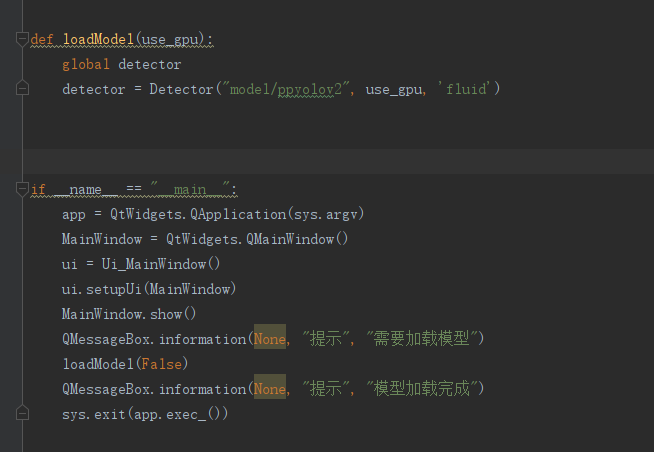The image size is (654, 452).
Task: Click the "__main__" string
Action: [190, 189]
